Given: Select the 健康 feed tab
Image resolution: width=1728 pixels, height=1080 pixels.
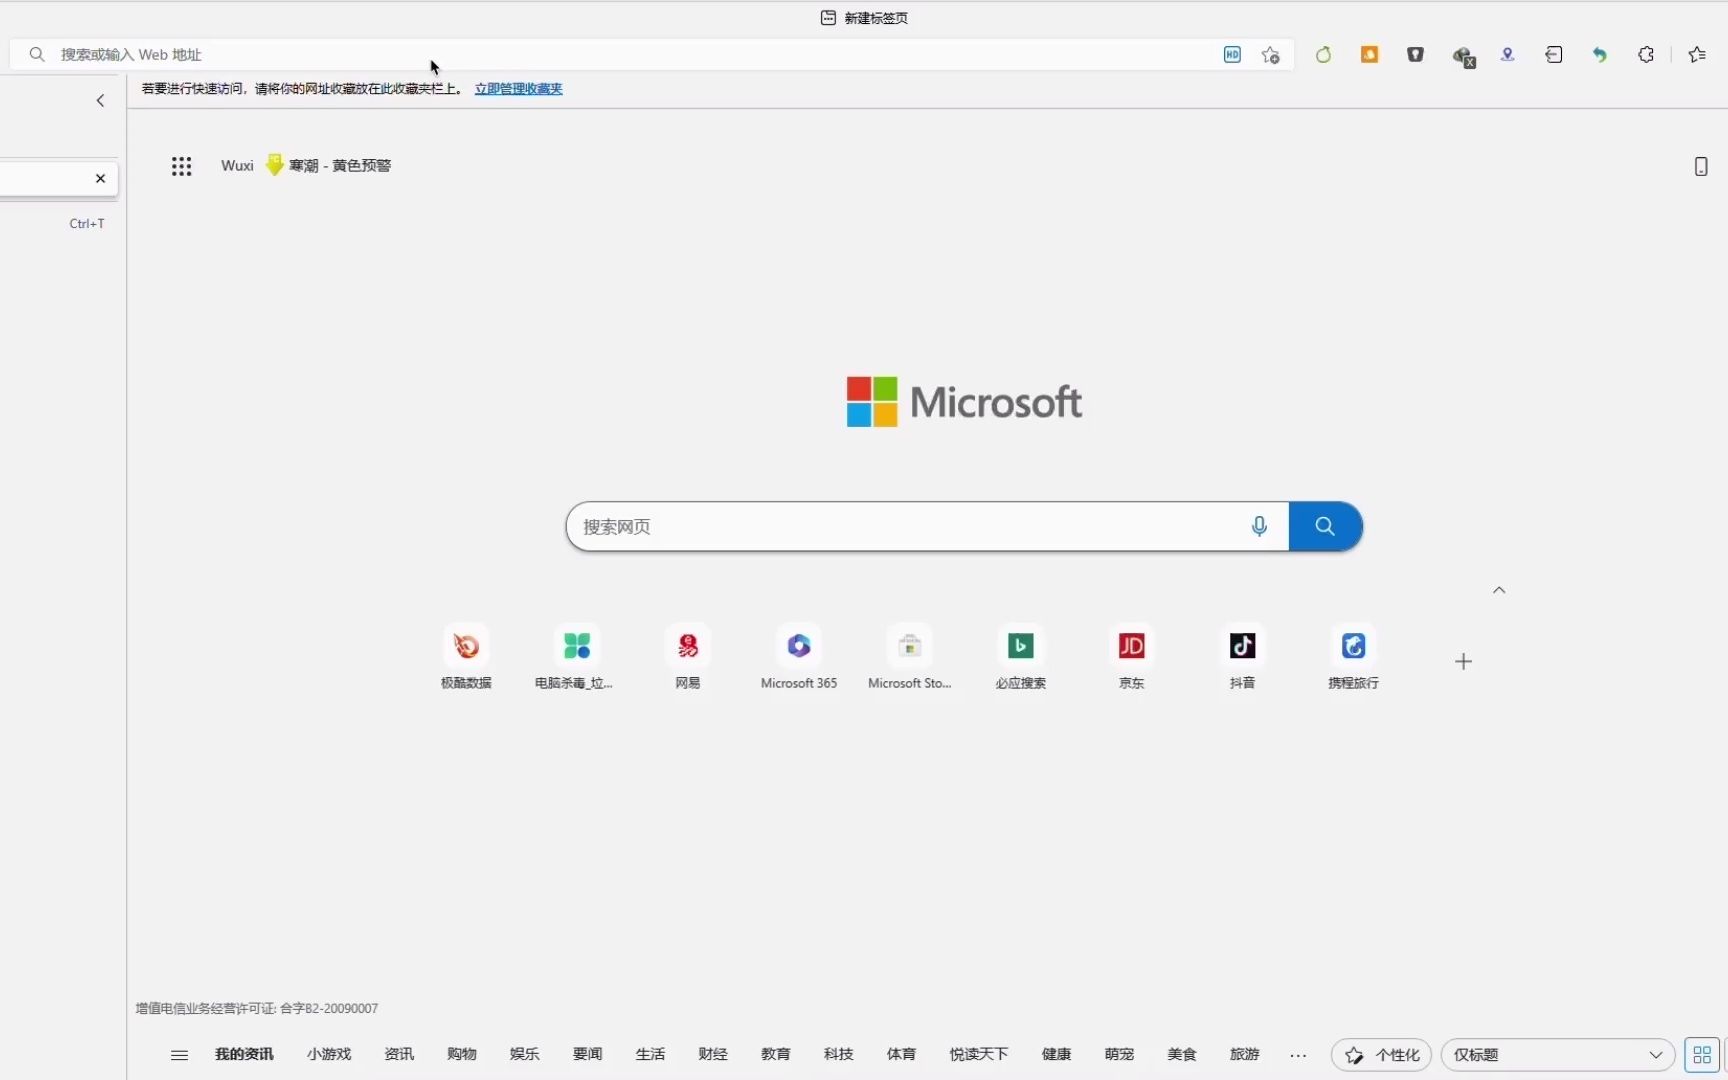Looking at the screenshot, I should click(1057, 1054).
